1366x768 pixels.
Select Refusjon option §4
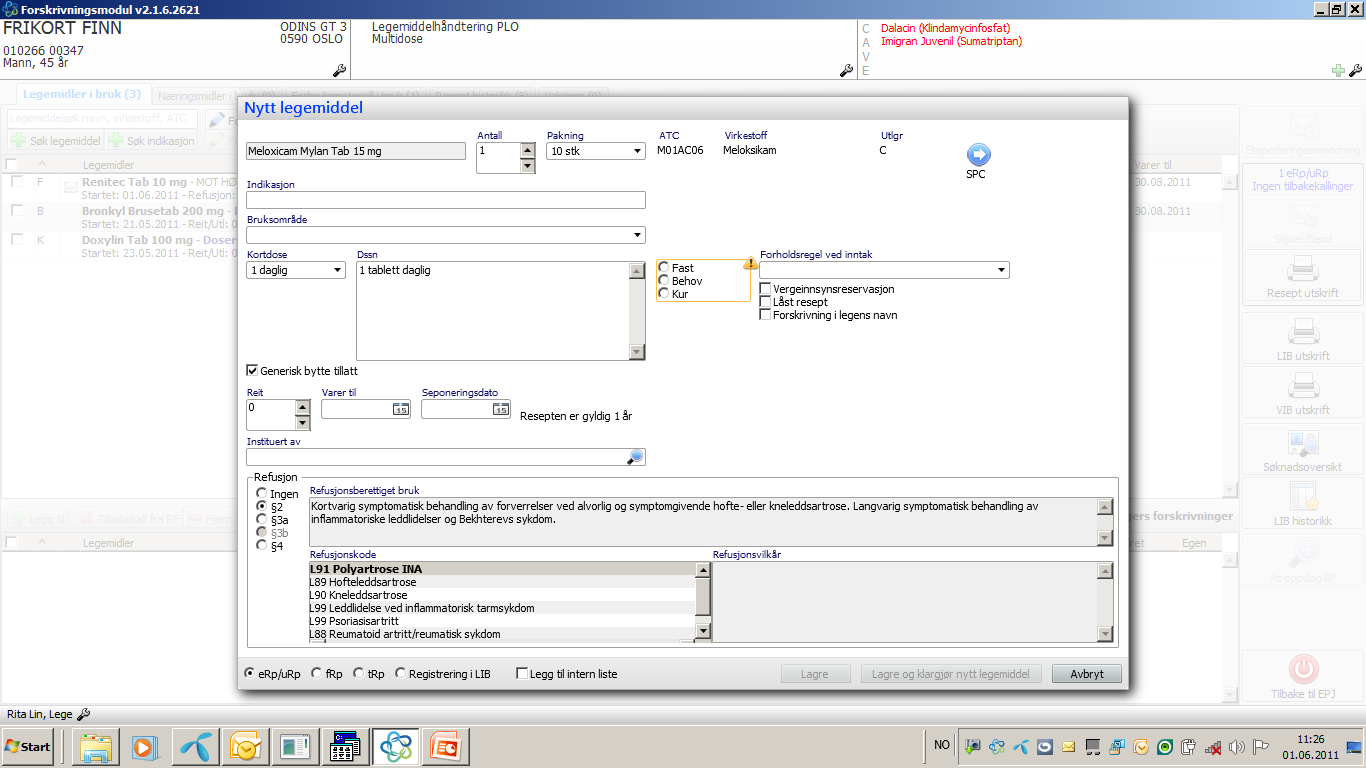tap(262, 546)
